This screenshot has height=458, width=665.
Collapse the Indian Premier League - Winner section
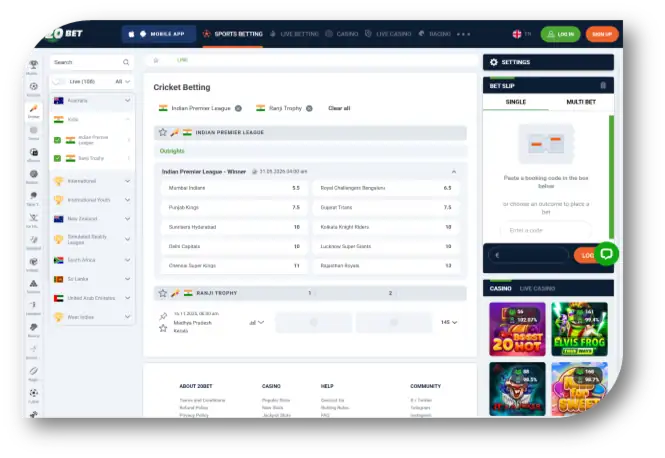coord(453,171)
